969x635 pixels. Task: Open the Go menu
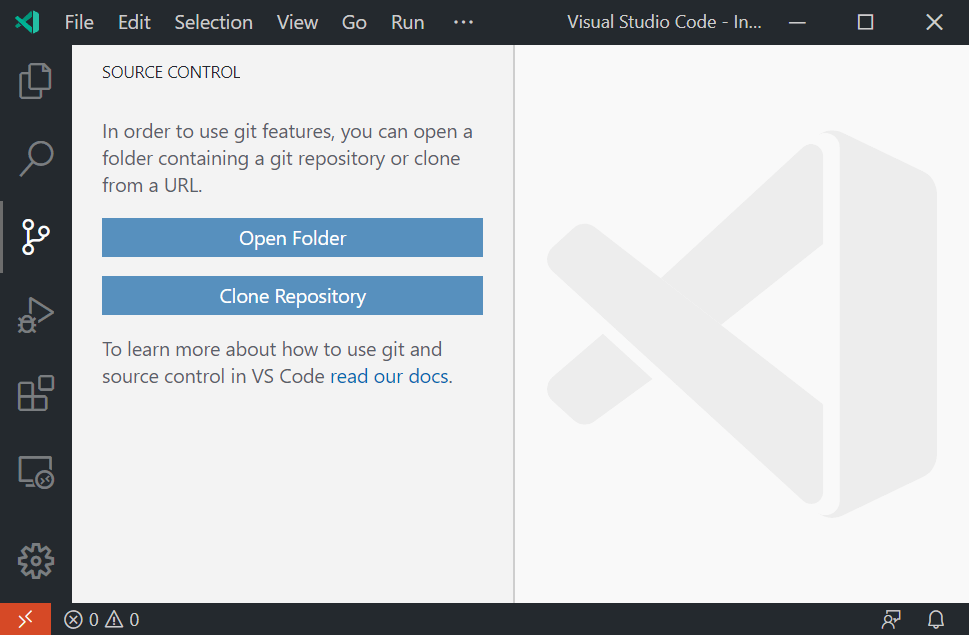[354, 21]
